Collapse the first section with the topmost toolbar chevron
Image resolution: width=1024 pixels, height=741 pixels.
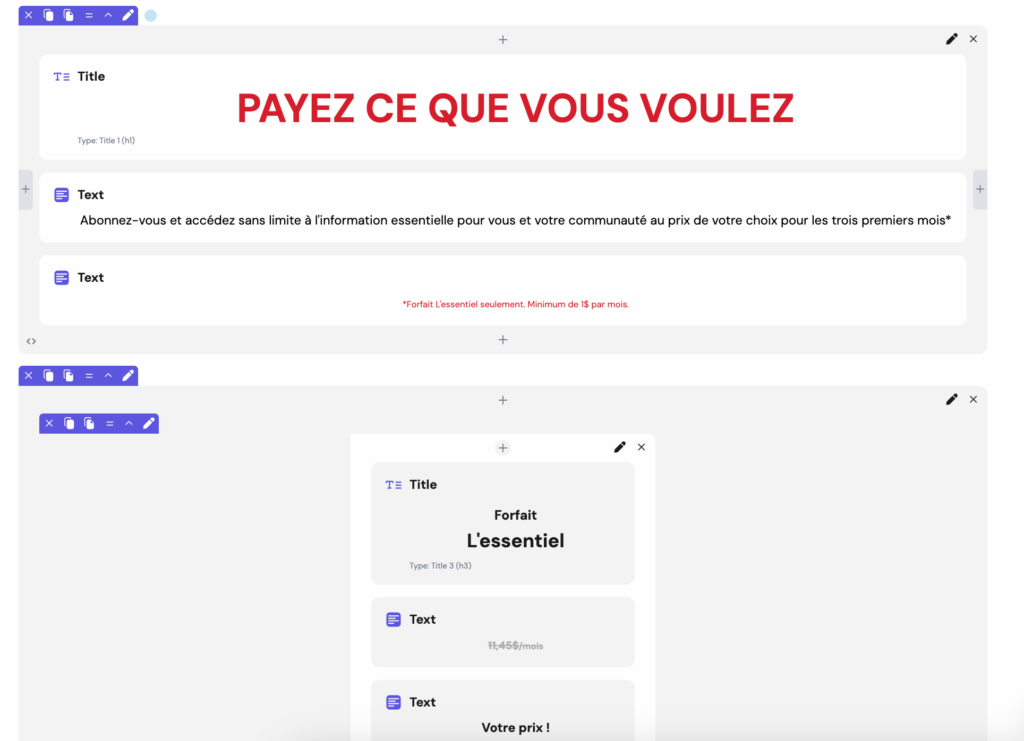(108, 15)
